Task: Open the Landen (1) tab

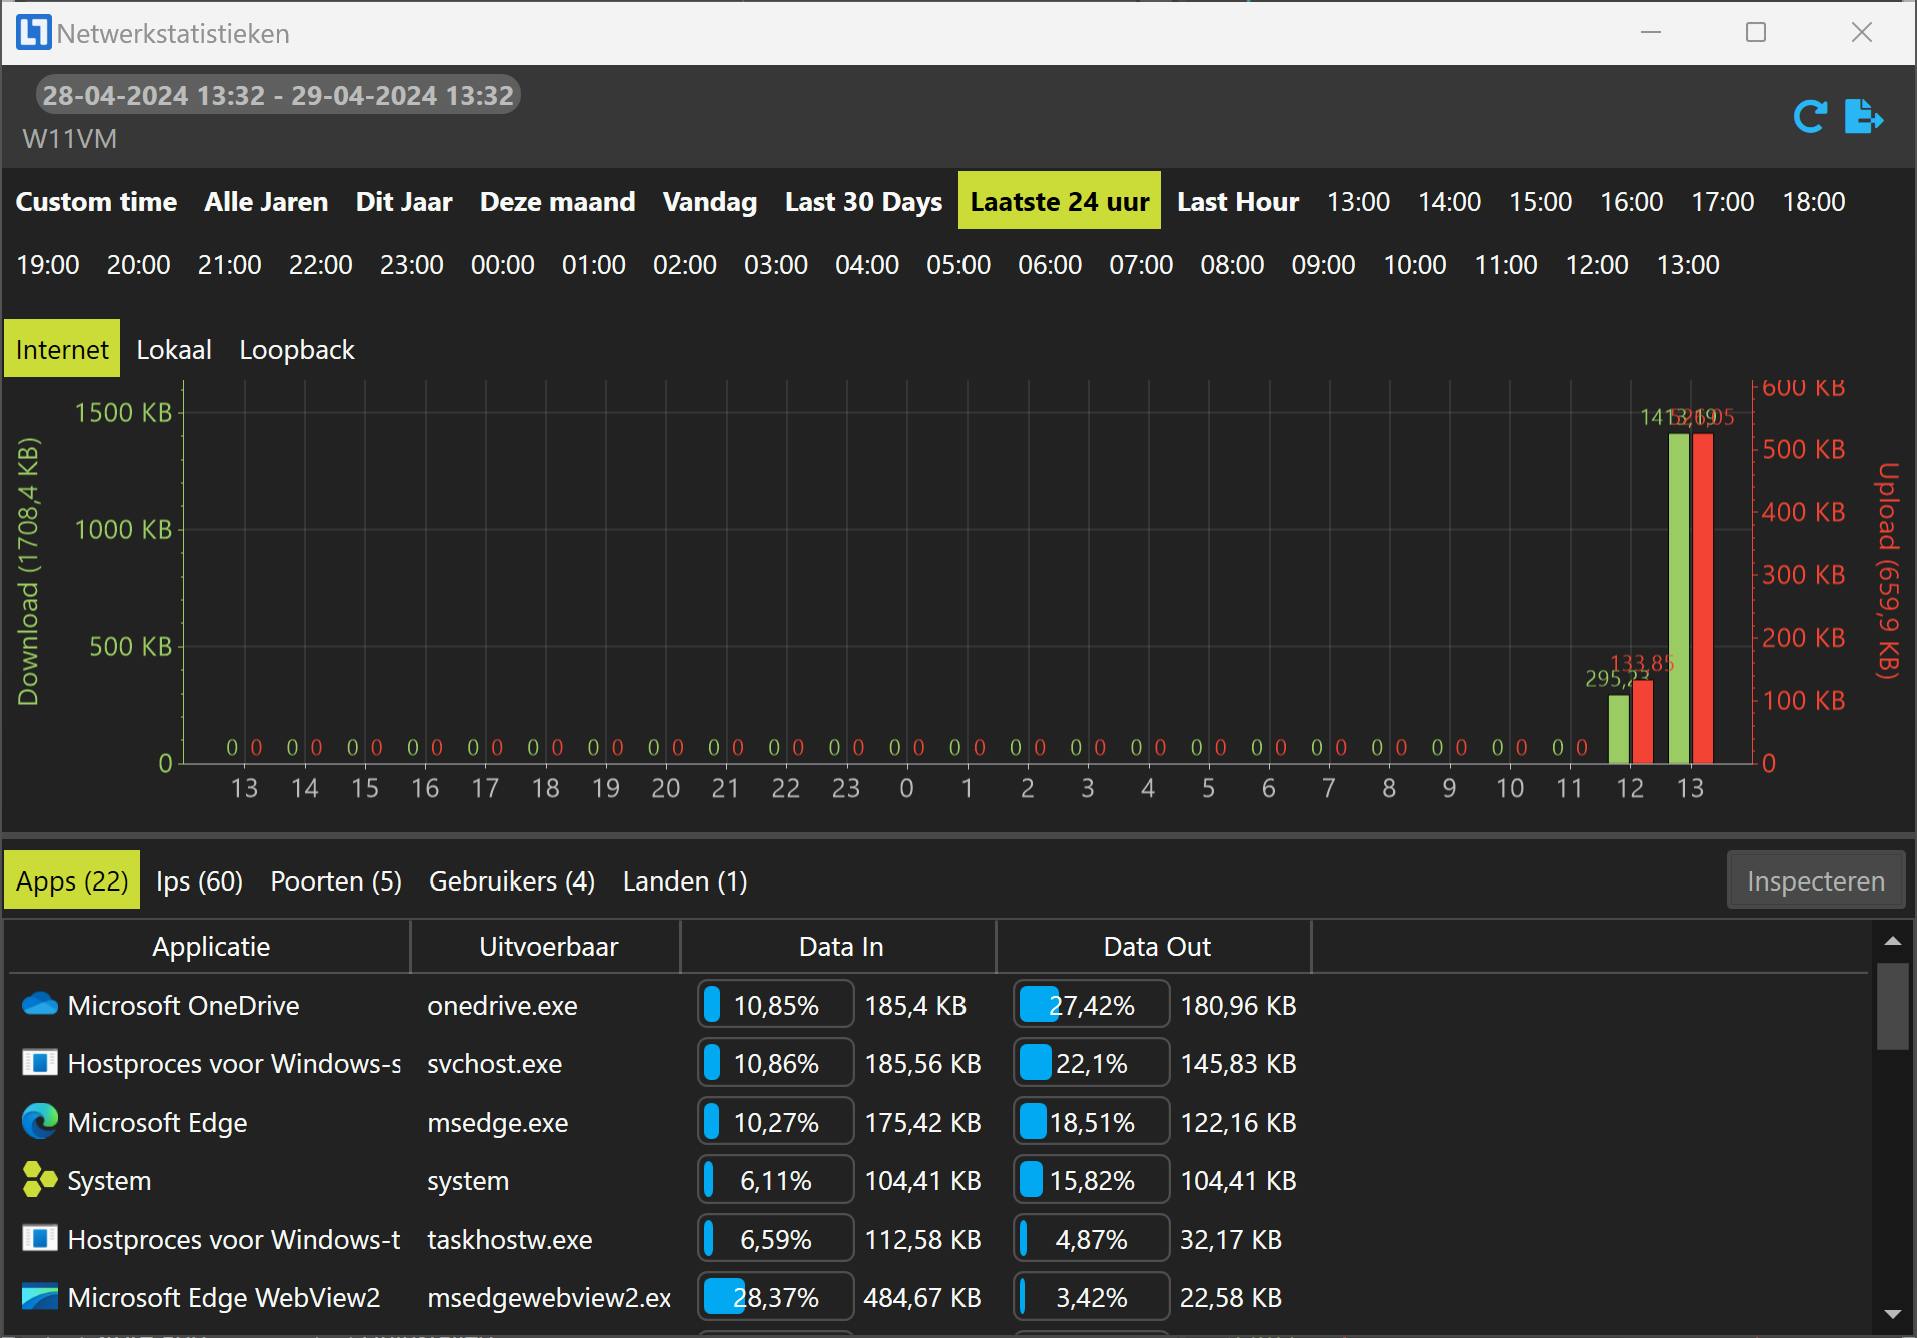Action: coord(684,881)
